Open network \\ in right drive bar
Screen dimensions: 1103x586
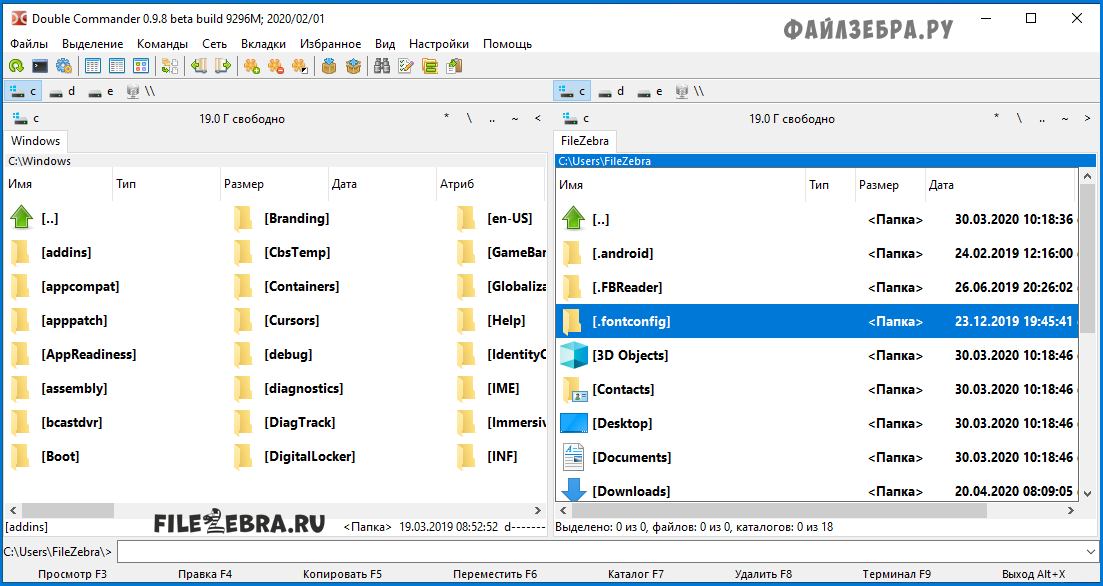(690, 91)
